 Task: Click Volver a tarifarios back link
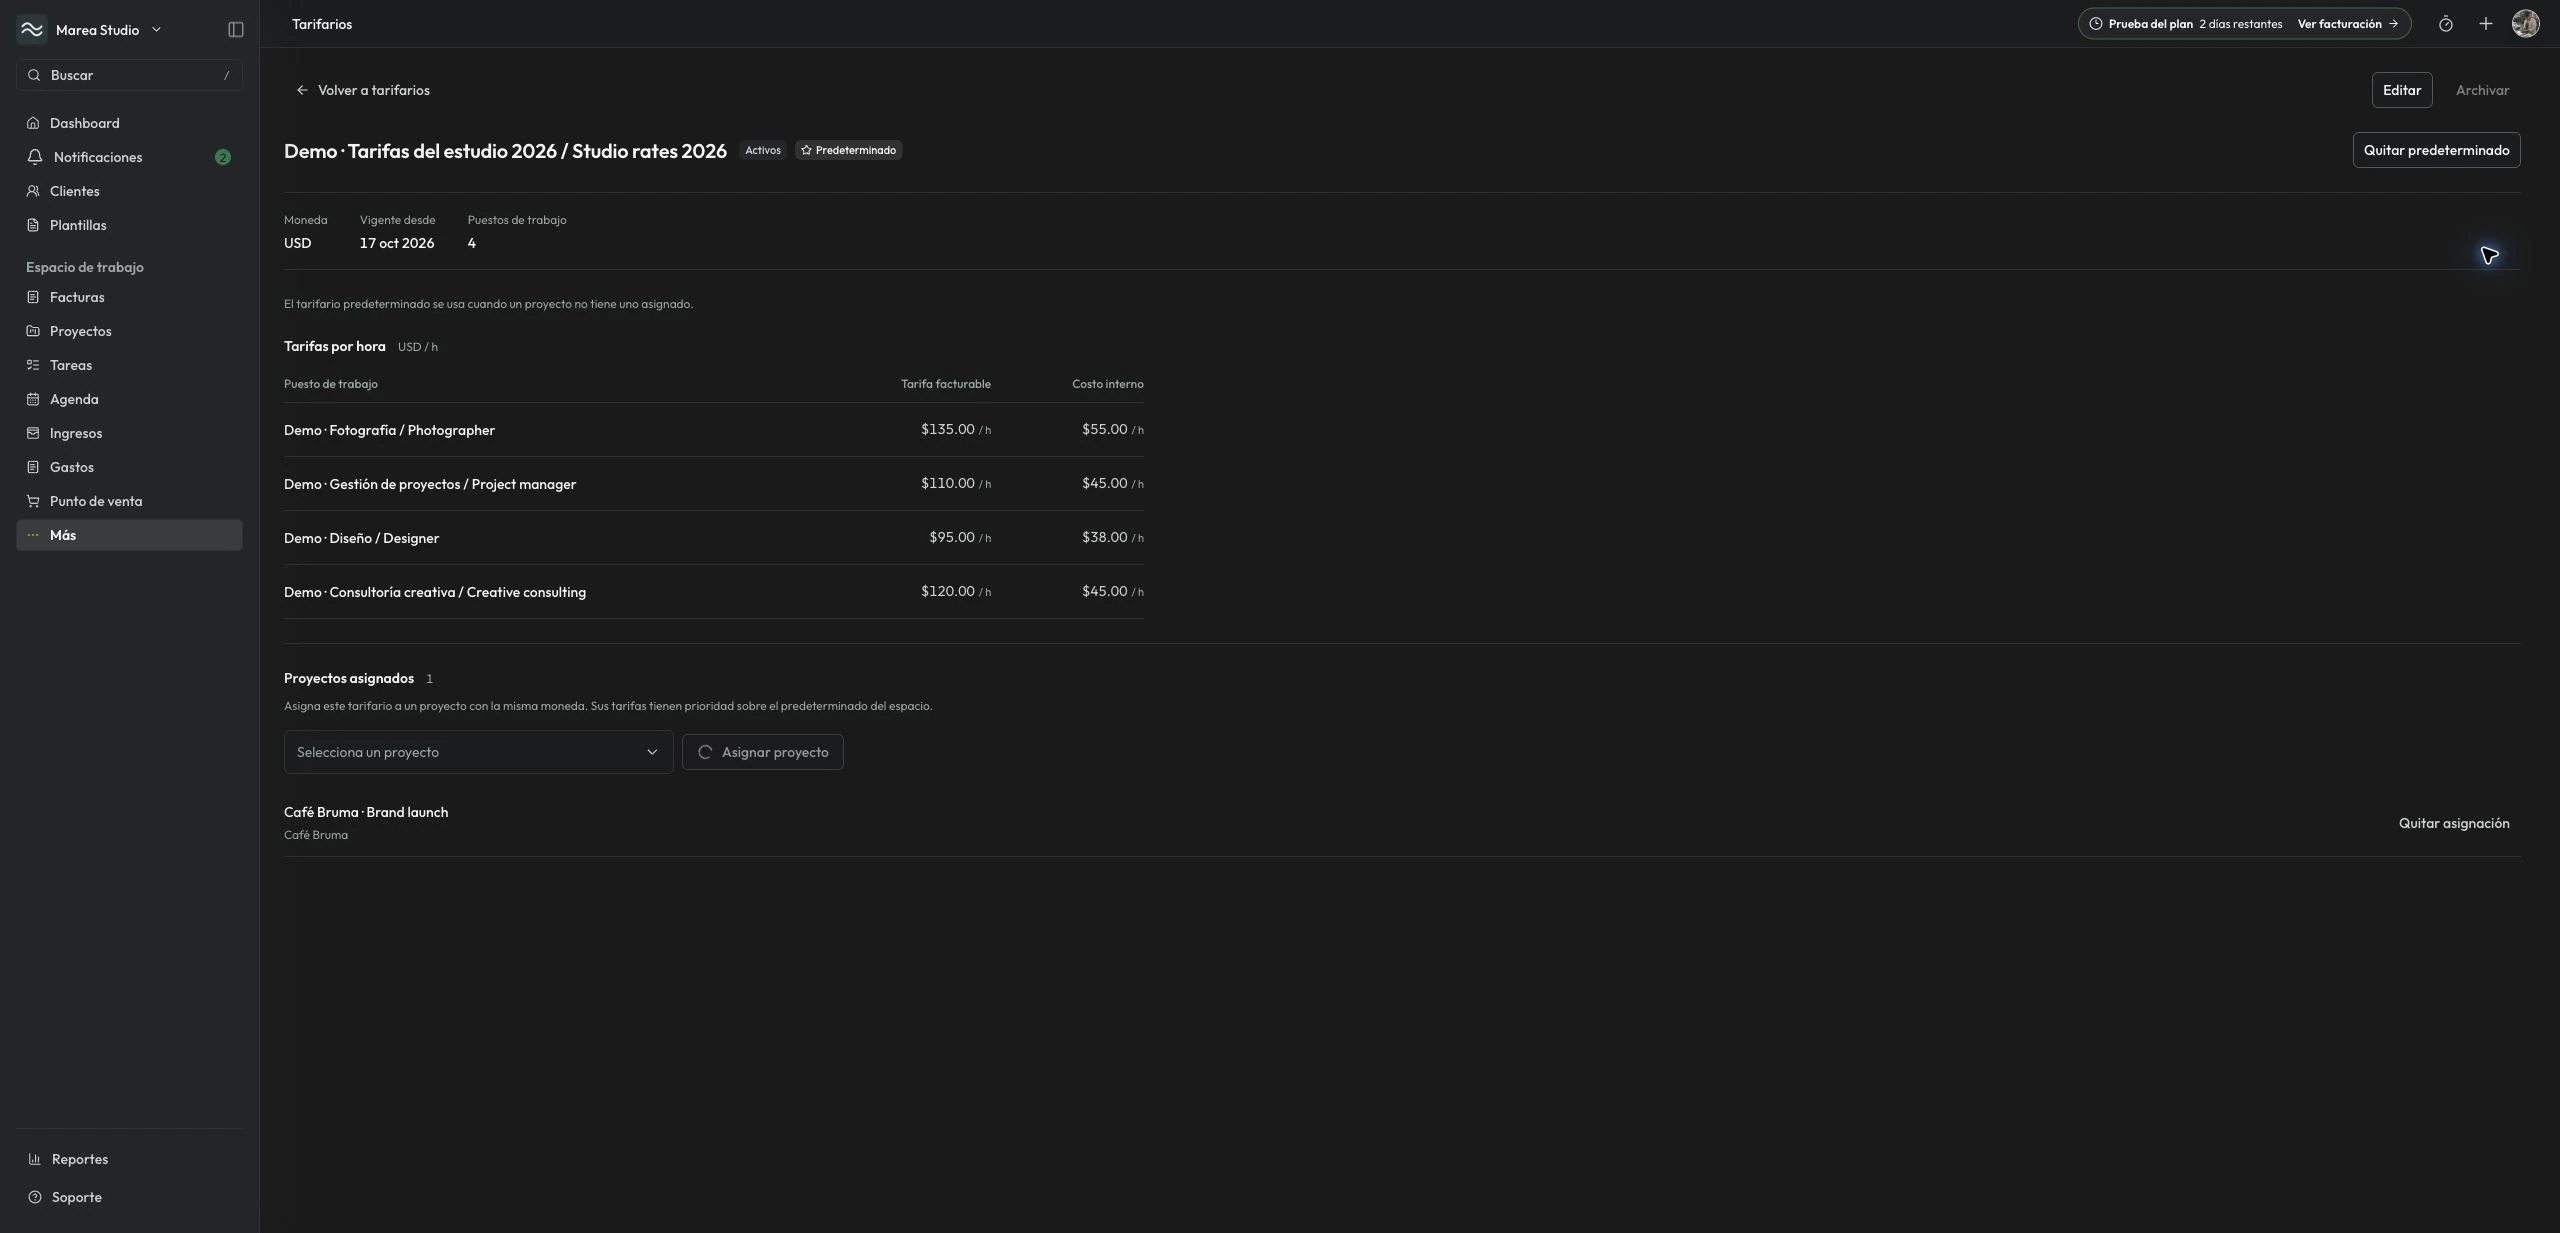pyautogui.click(x=363, y=90)
